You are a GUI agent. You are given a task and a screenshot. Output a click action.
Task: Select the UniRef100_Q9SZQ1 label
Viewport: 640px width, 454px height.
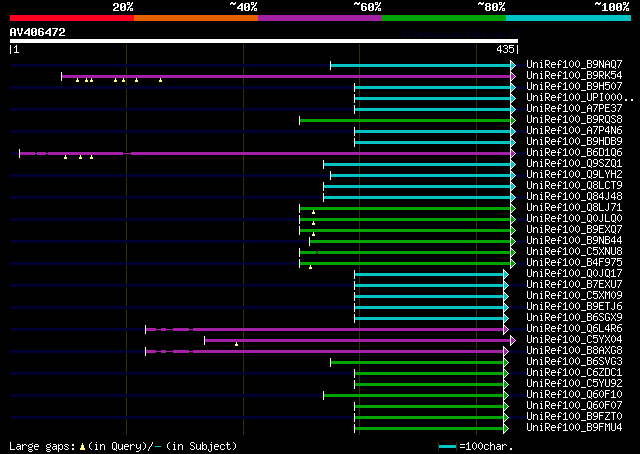click(574, 164)
